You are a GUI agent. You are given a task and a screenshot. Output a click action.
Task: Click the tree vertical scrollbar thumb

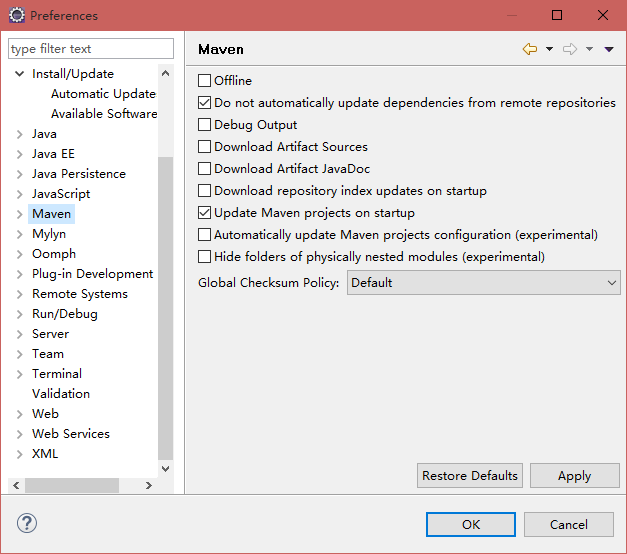coord(166,308)
